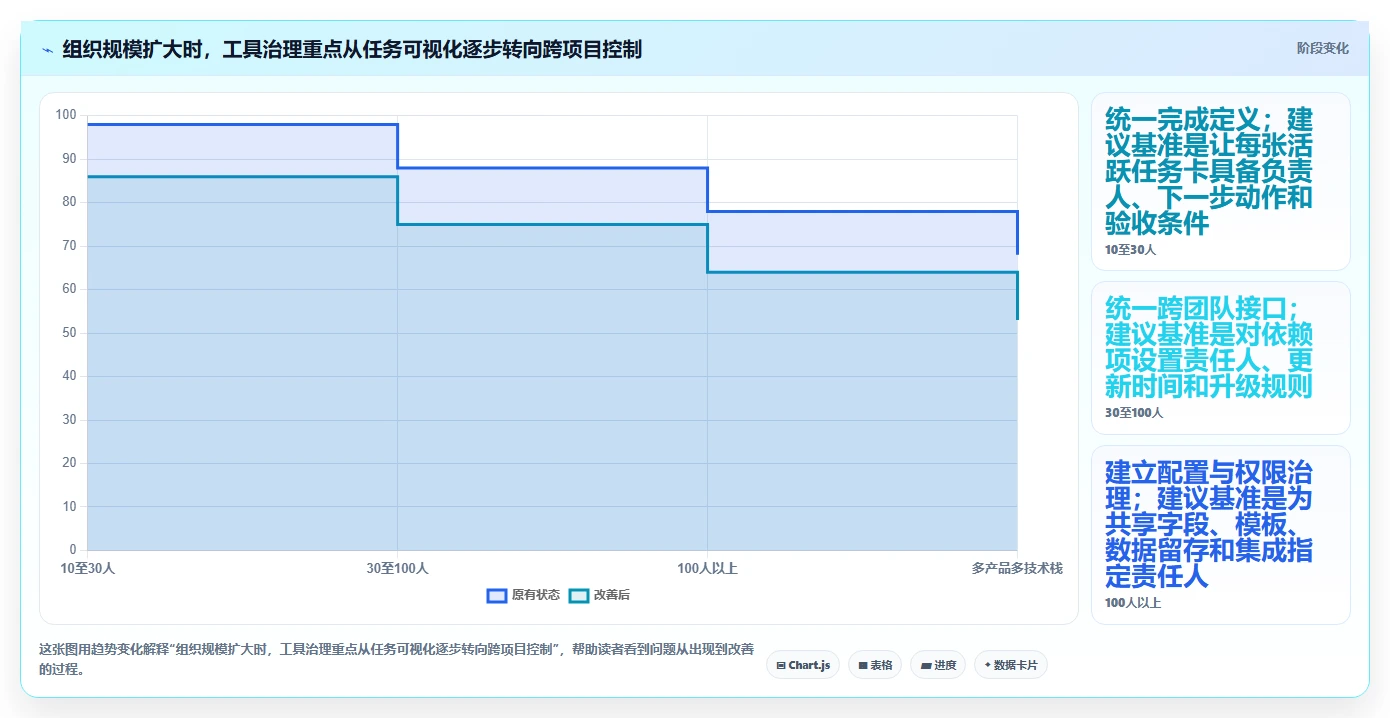Select the 进度 tag
Image resolution: width=1390 pixels, height=718 pixels.
pos(938,665)
